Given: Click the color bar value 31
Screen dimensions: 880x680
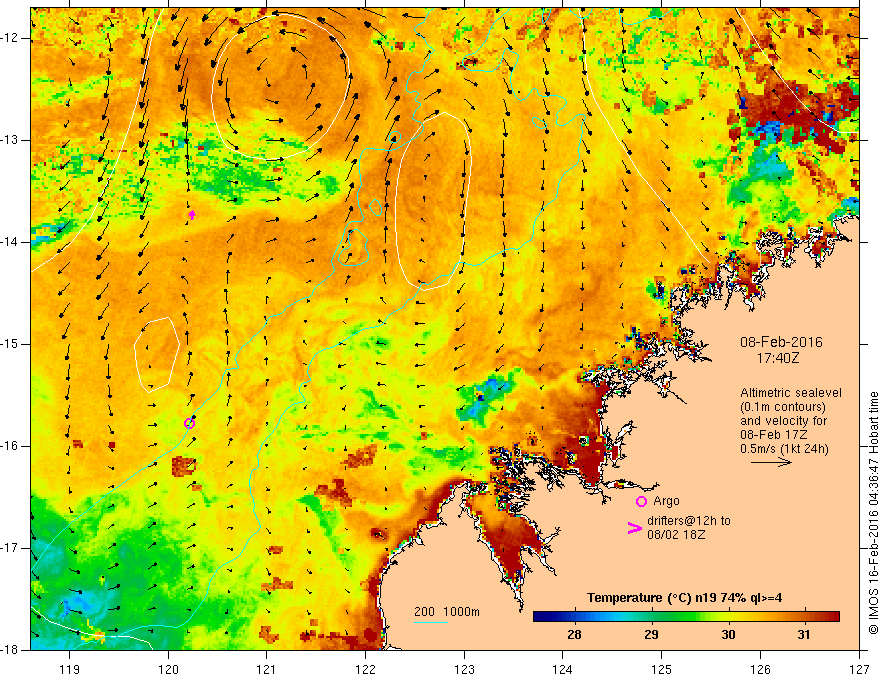Looking at the screenshot, I should pos(804,635).
